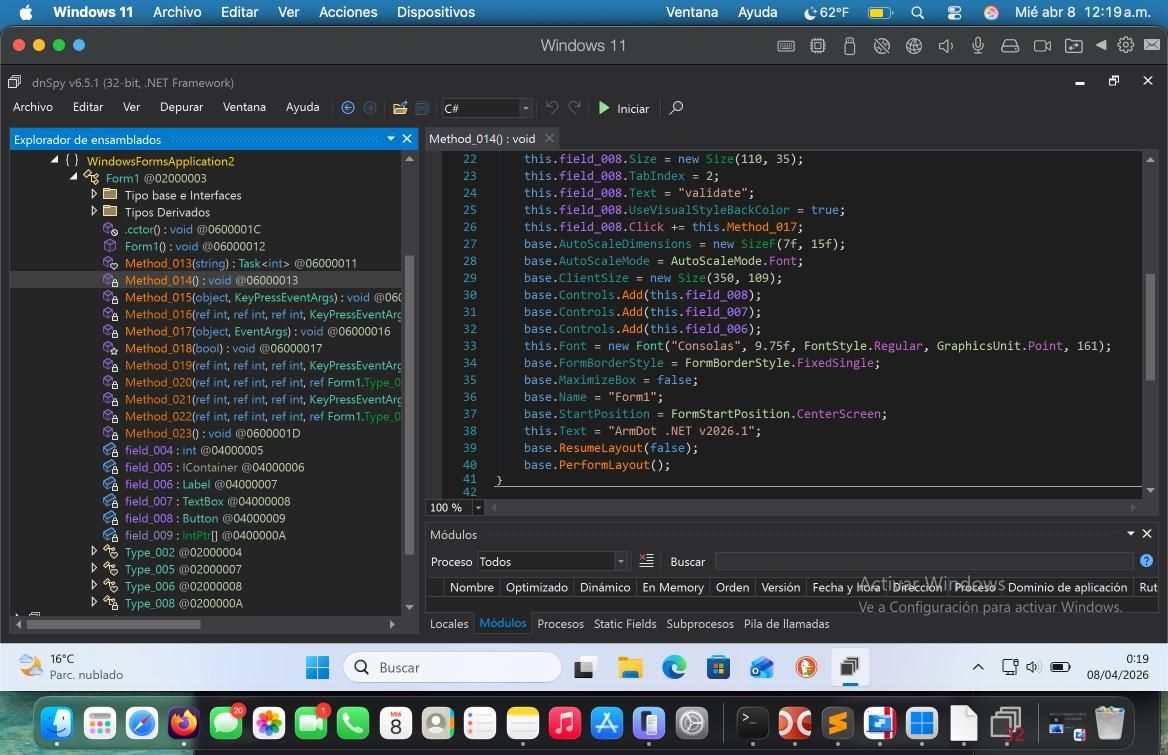Close the Explorador de ensamblados panel
Viewport: 1168px width, 755px height.
click(408, 139)
